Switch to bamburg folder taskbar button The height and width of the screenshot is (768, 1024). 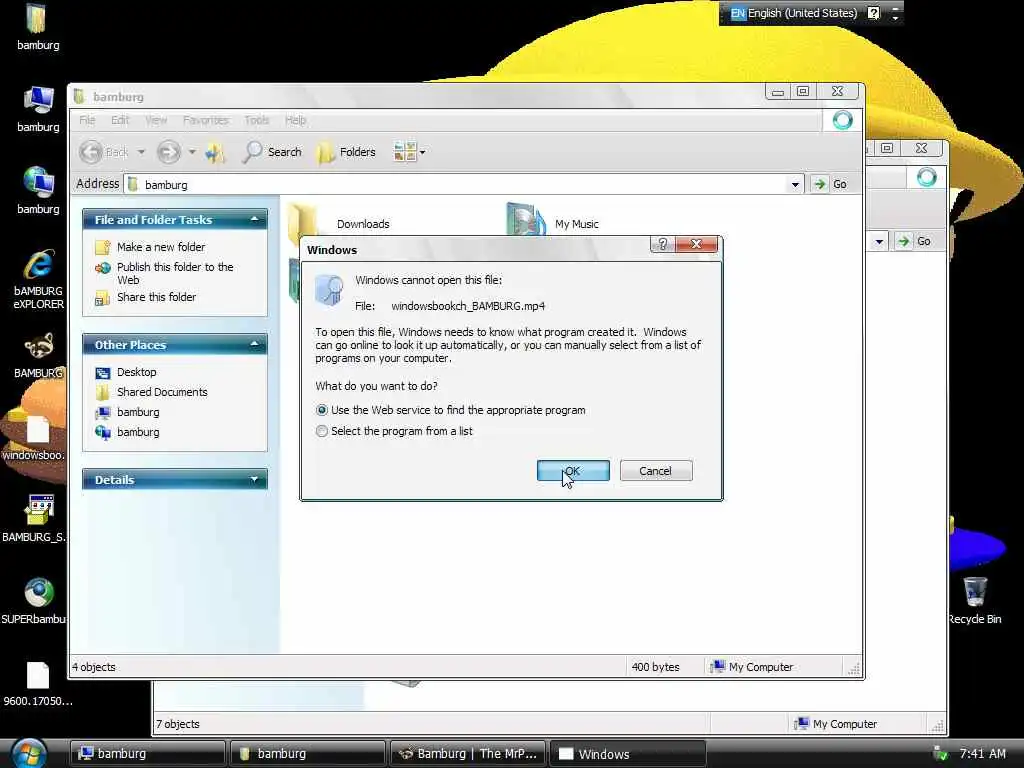click(x=307, y=754)
